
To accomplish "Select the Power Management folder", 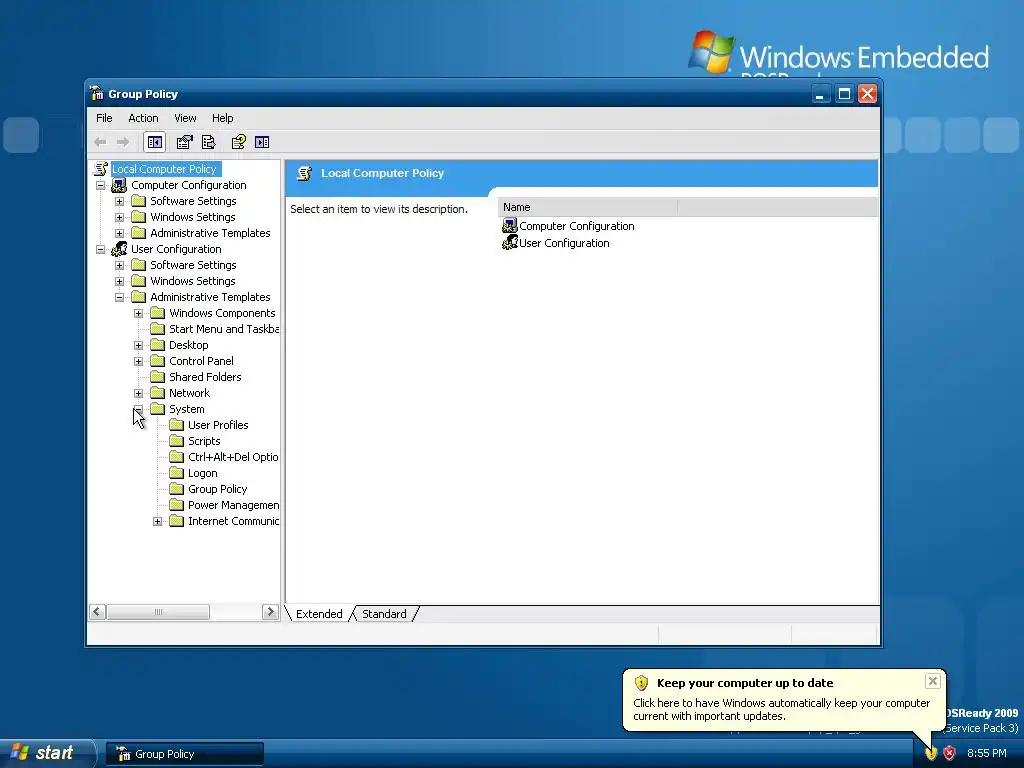I will [233, 505].
